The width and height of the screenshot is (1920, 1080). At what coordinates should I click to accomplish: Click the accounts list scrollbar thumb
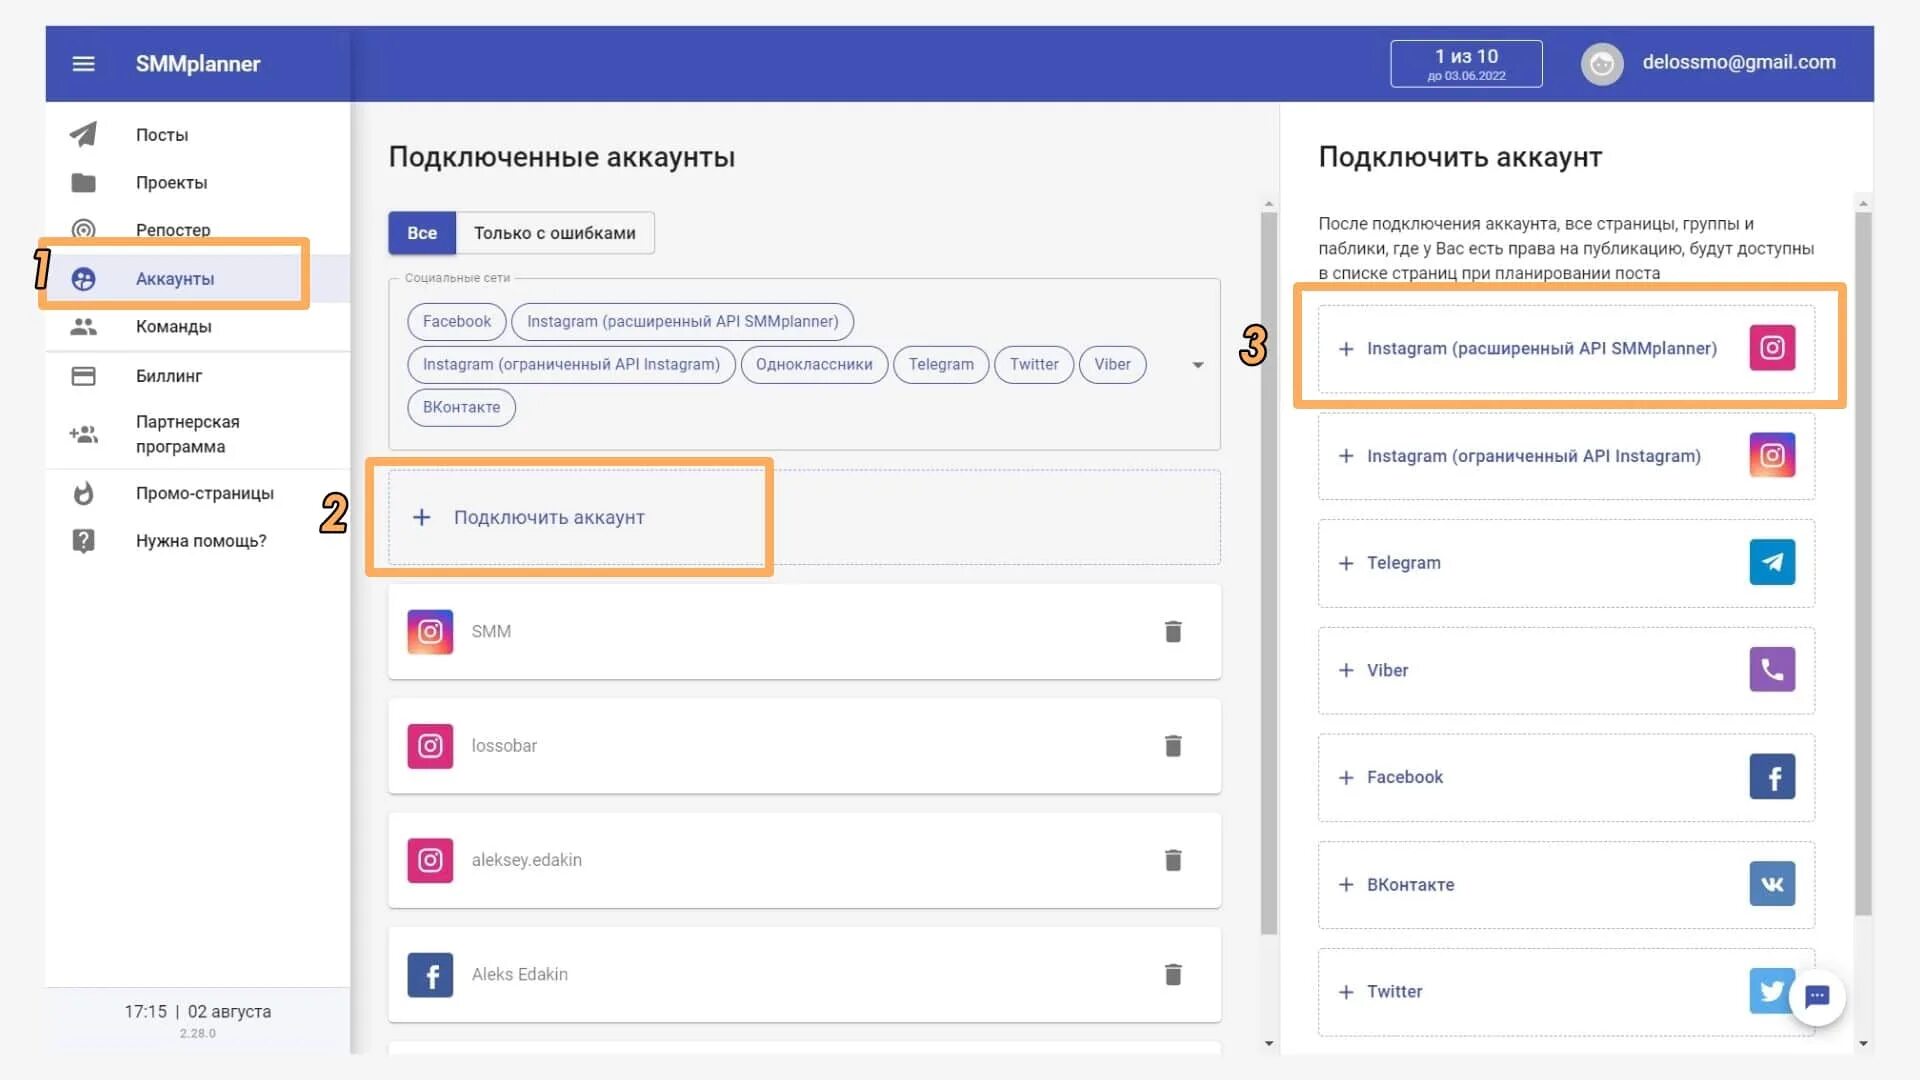(x=1269, y=573)
